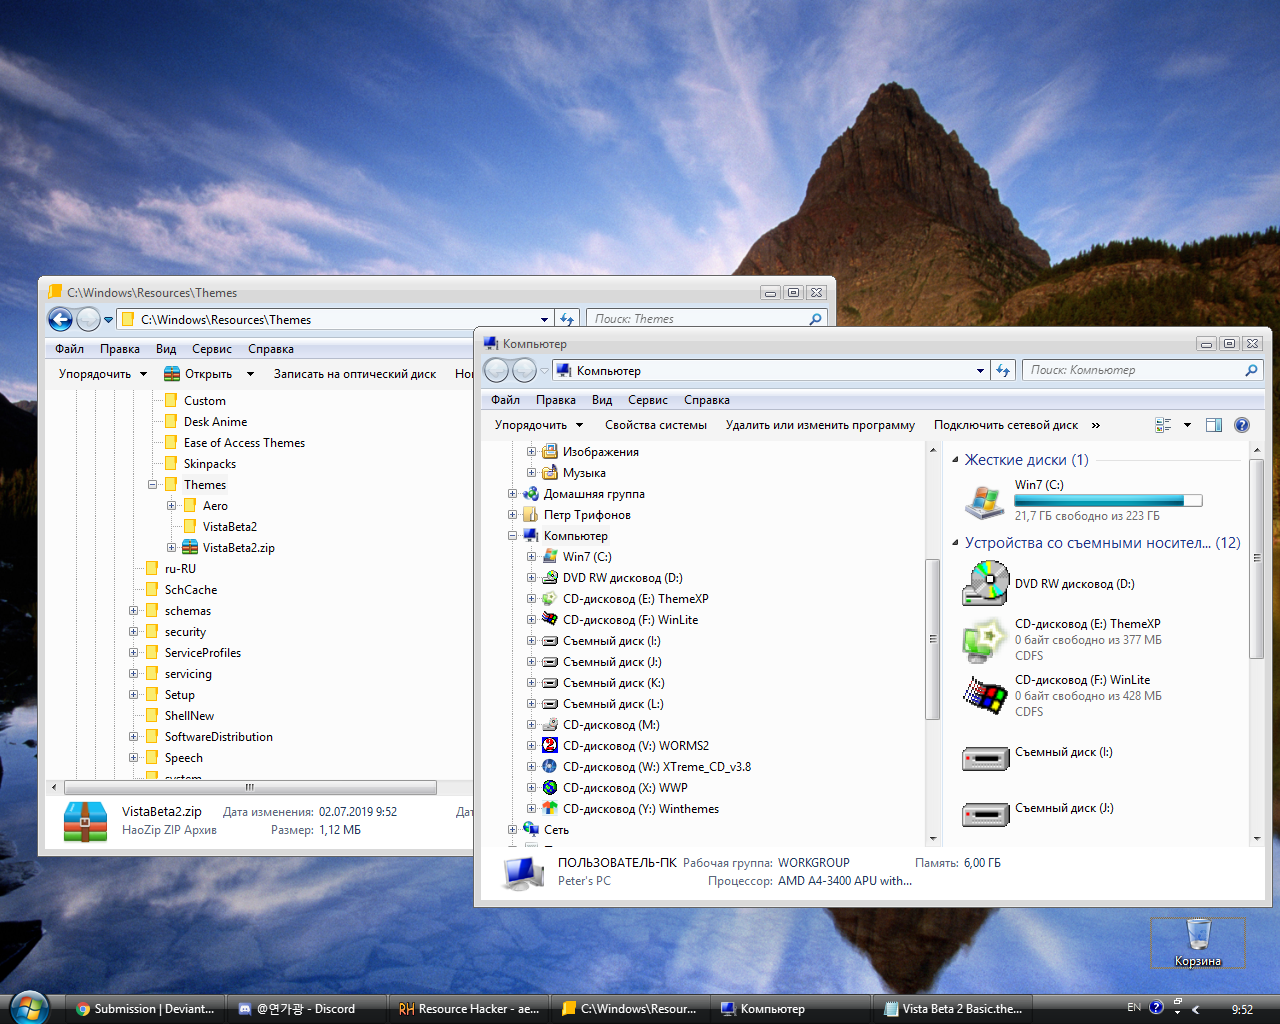This screenshot has height=1024, width=1280.
Task: Click Подключить сетевой диск on the toolbar
Action: [1005, 424]
